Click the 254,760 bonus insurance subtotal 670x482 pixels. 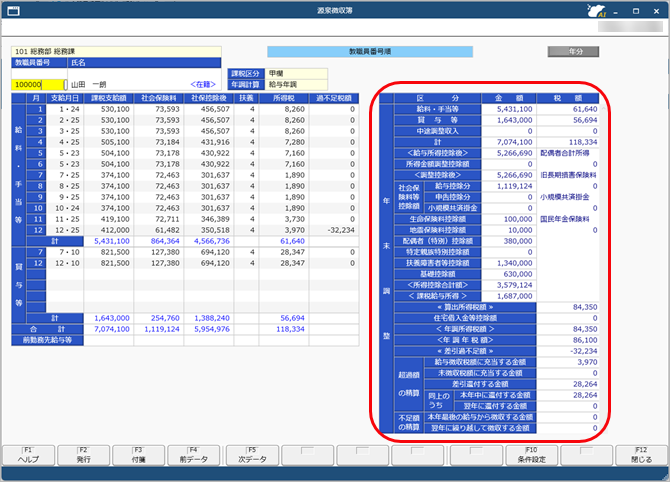click(159, 318)
